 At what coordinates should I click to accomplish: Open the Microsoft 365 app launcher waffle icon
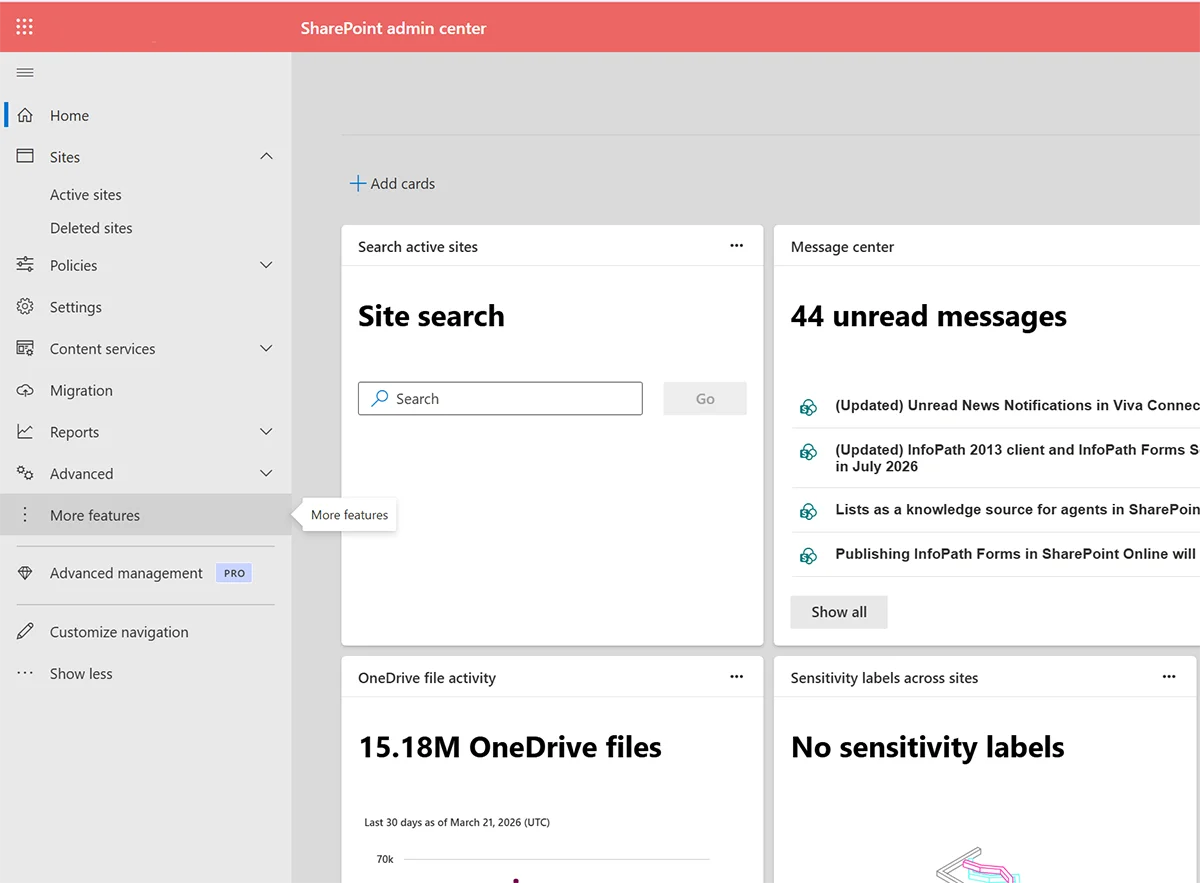point(24,26)
